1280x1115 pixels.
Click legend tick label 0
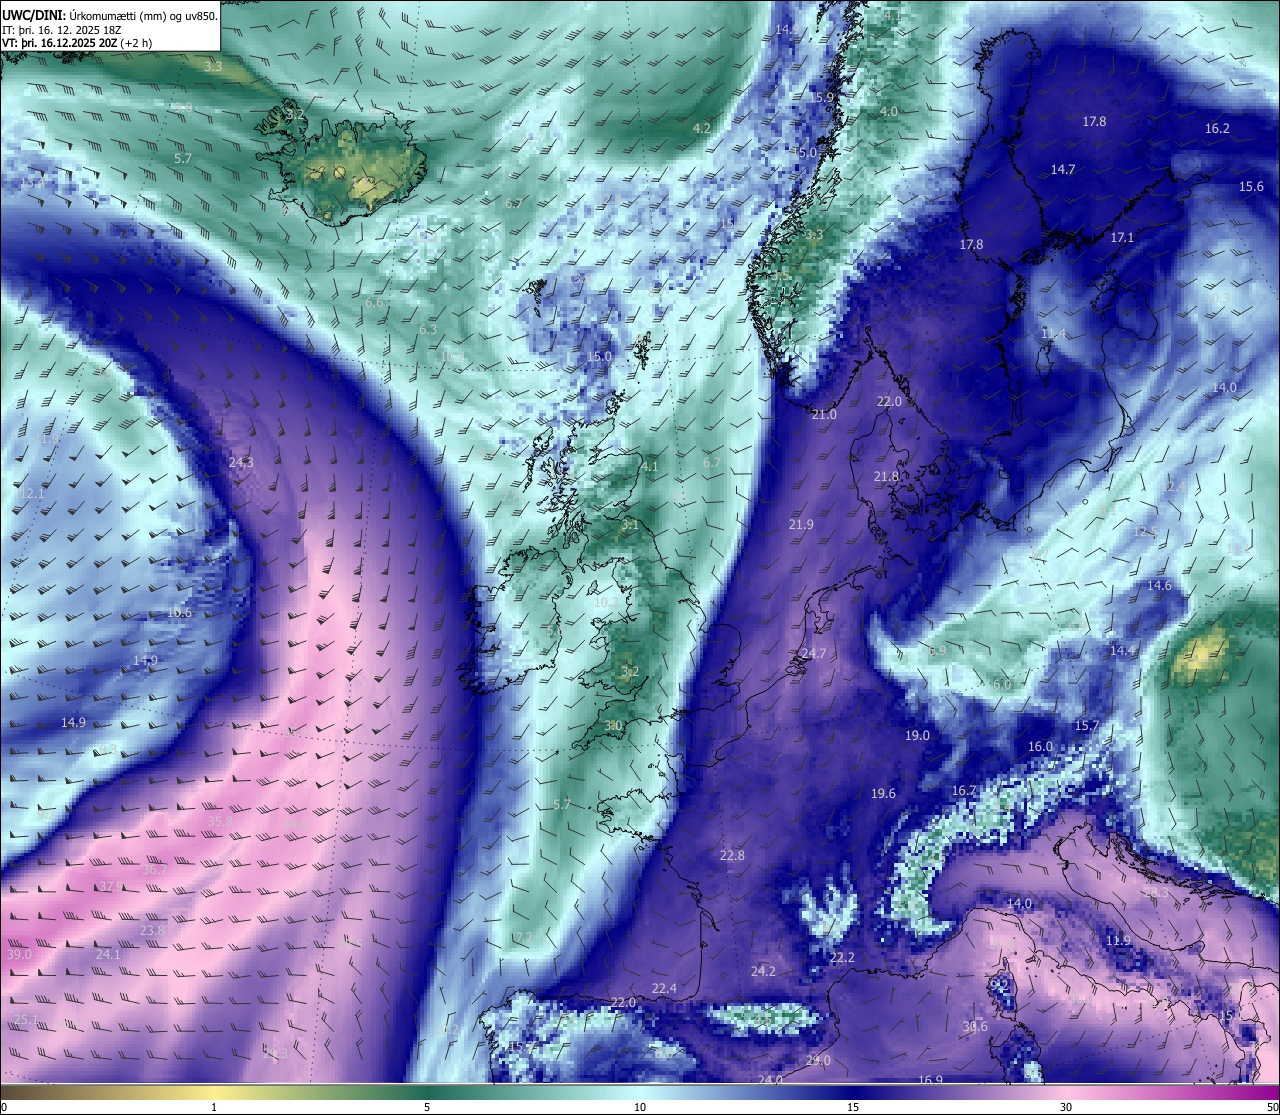click(4, 1107)
